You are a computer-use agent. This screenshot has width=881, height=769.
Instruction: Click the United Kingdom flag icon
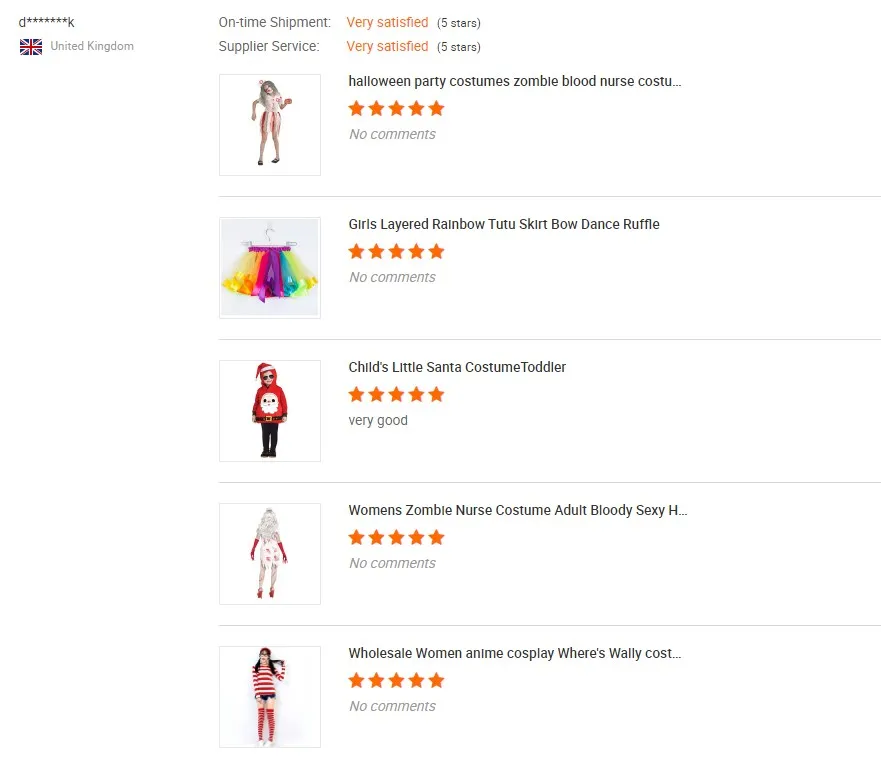point(31,46)
